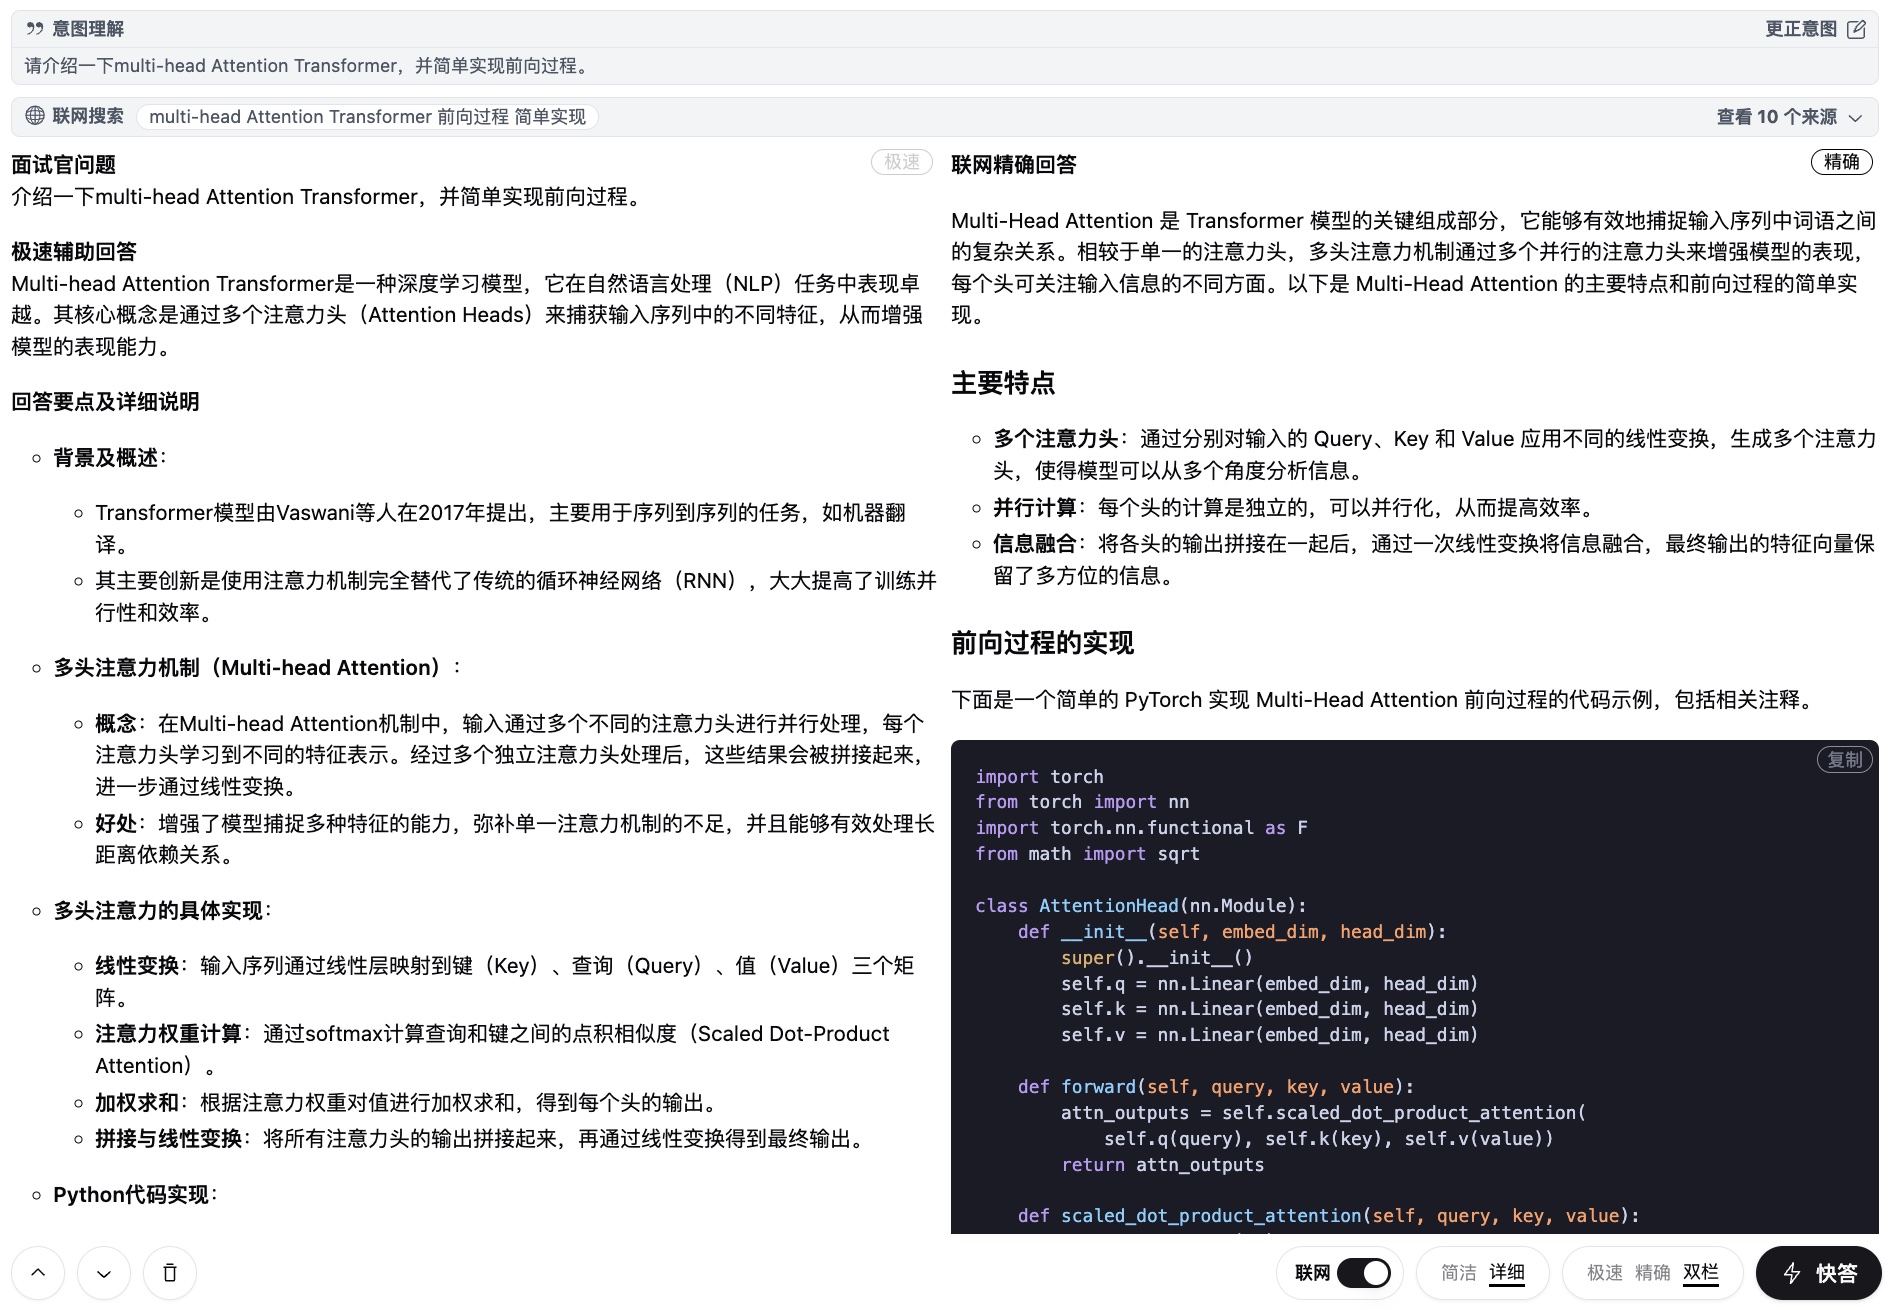Select the 详细 answer style
Image resolution: width=1894 pixels, height=1310 pixels.
[1507, 1273]
